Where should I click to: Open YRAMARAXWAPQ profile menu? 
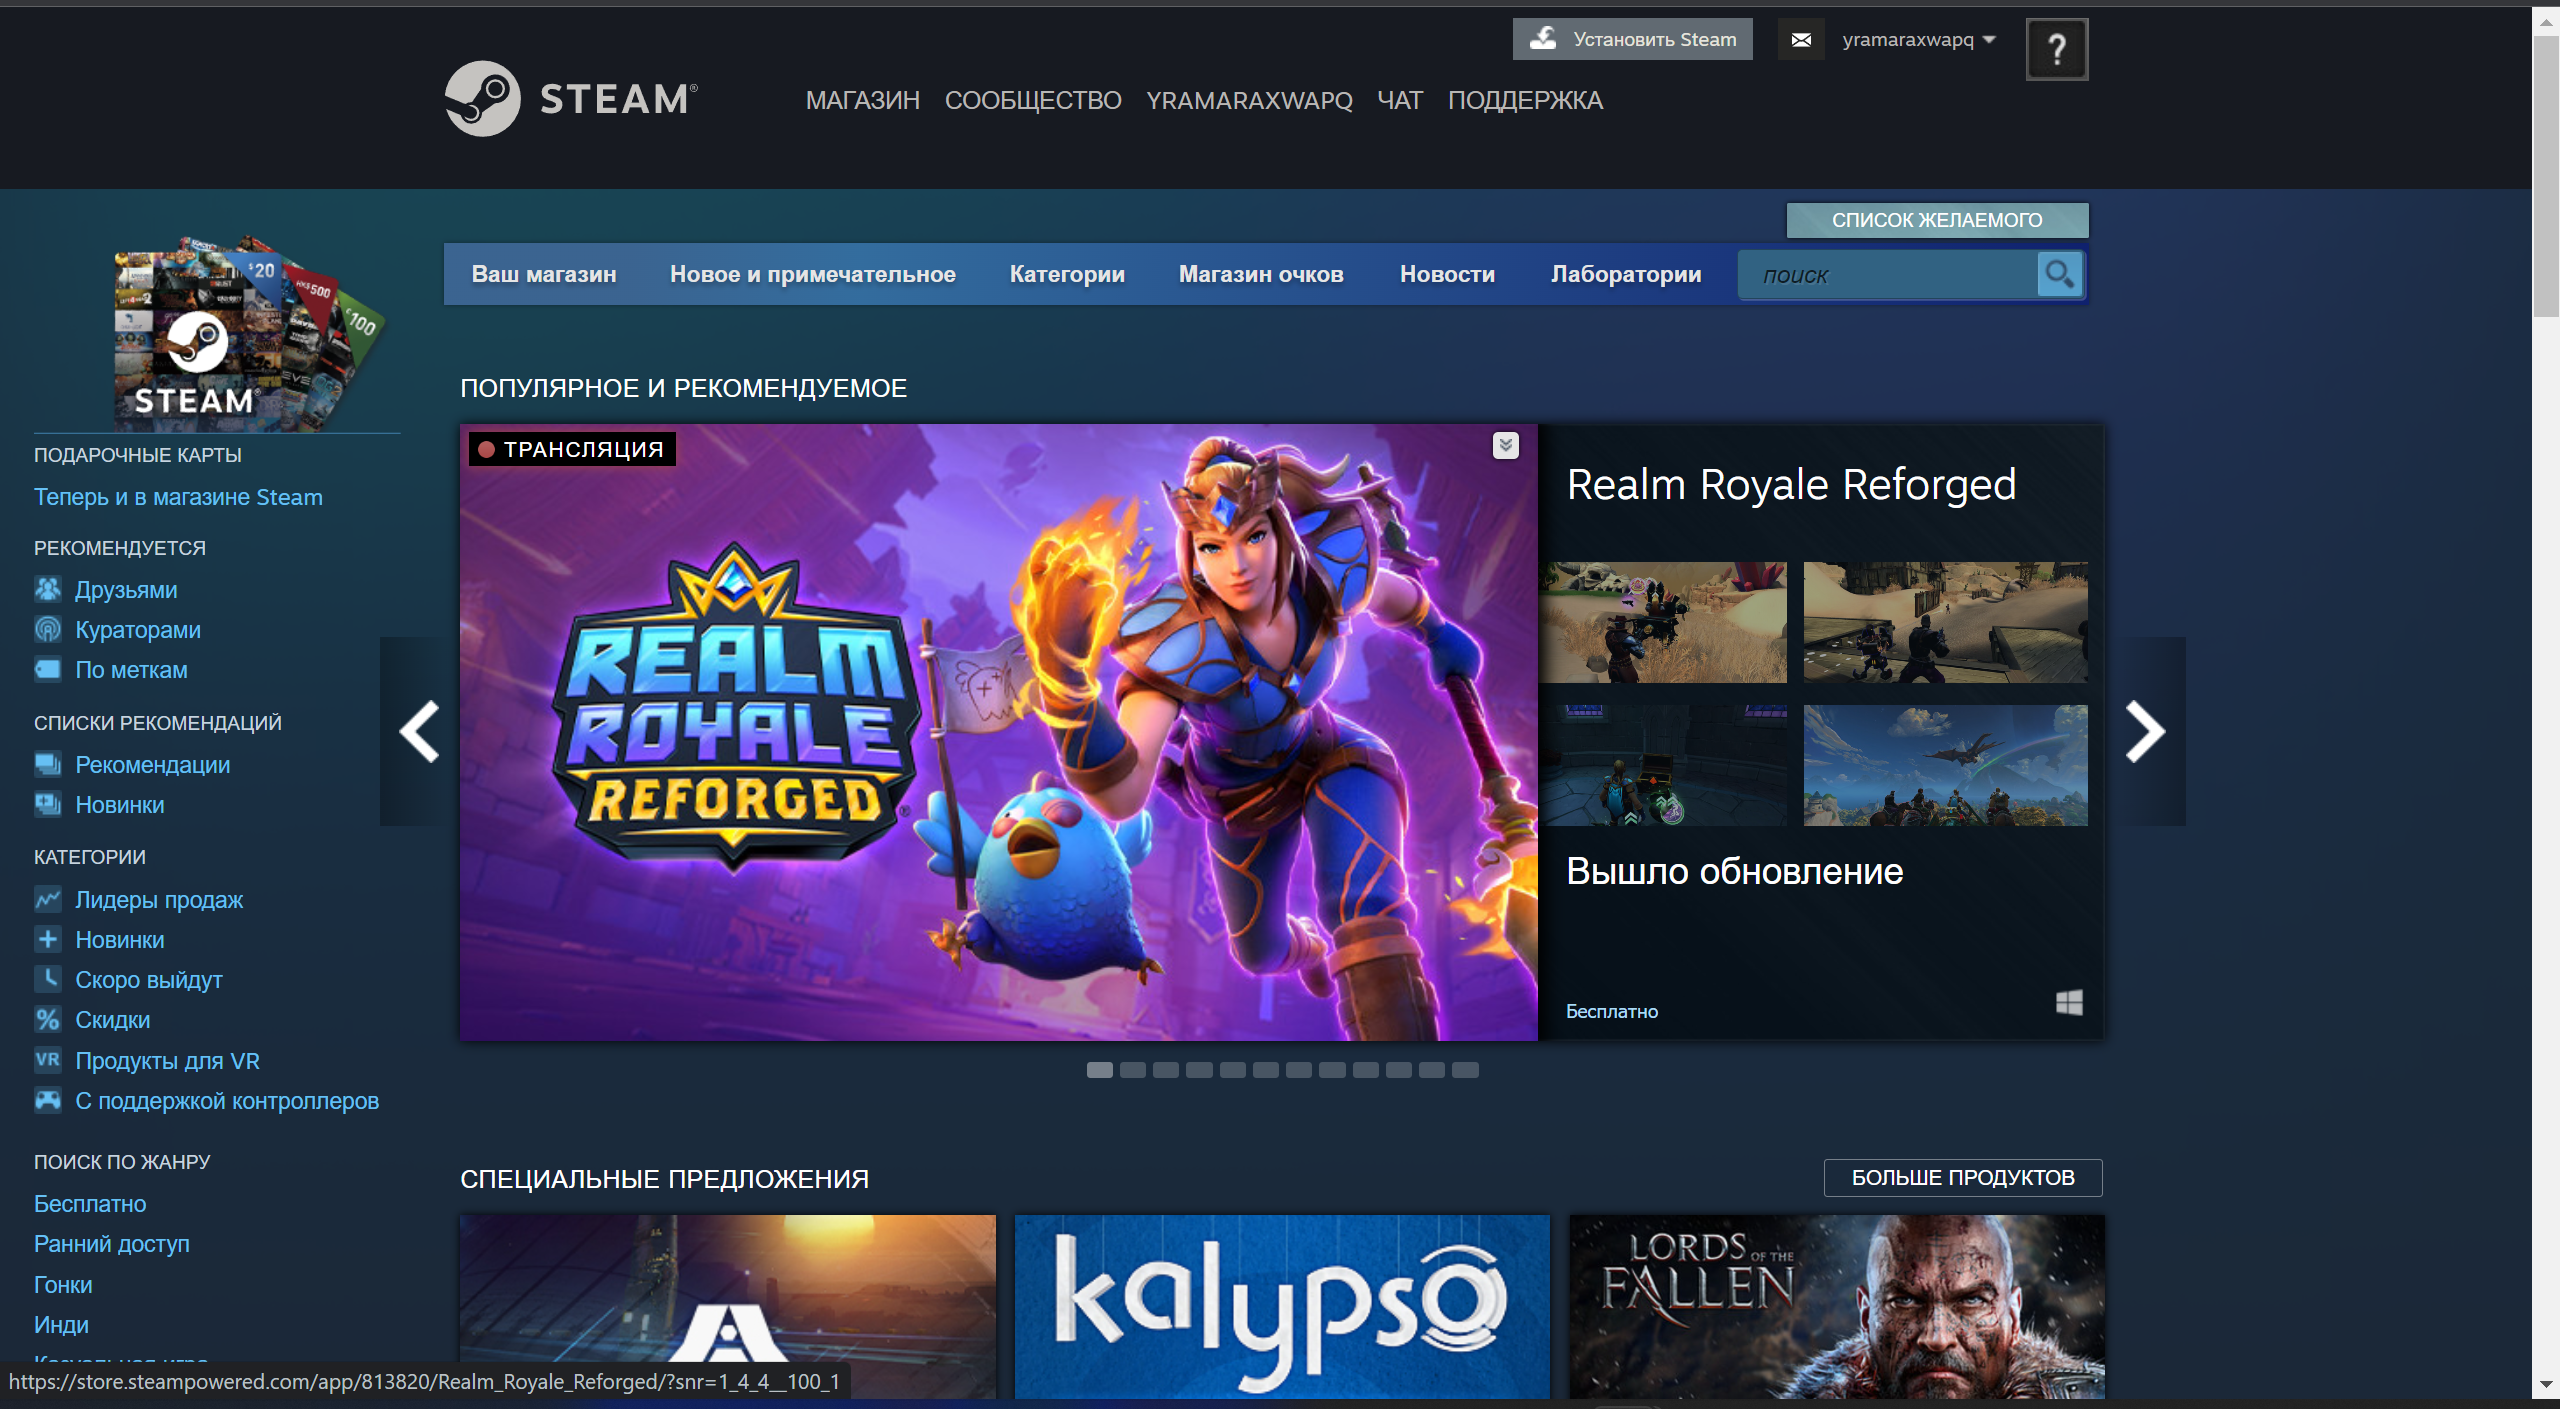(x=1249, y=100)
